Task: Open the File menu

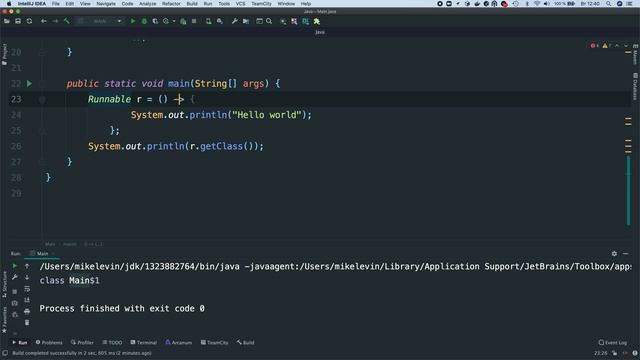Action: tap(56, 4)
